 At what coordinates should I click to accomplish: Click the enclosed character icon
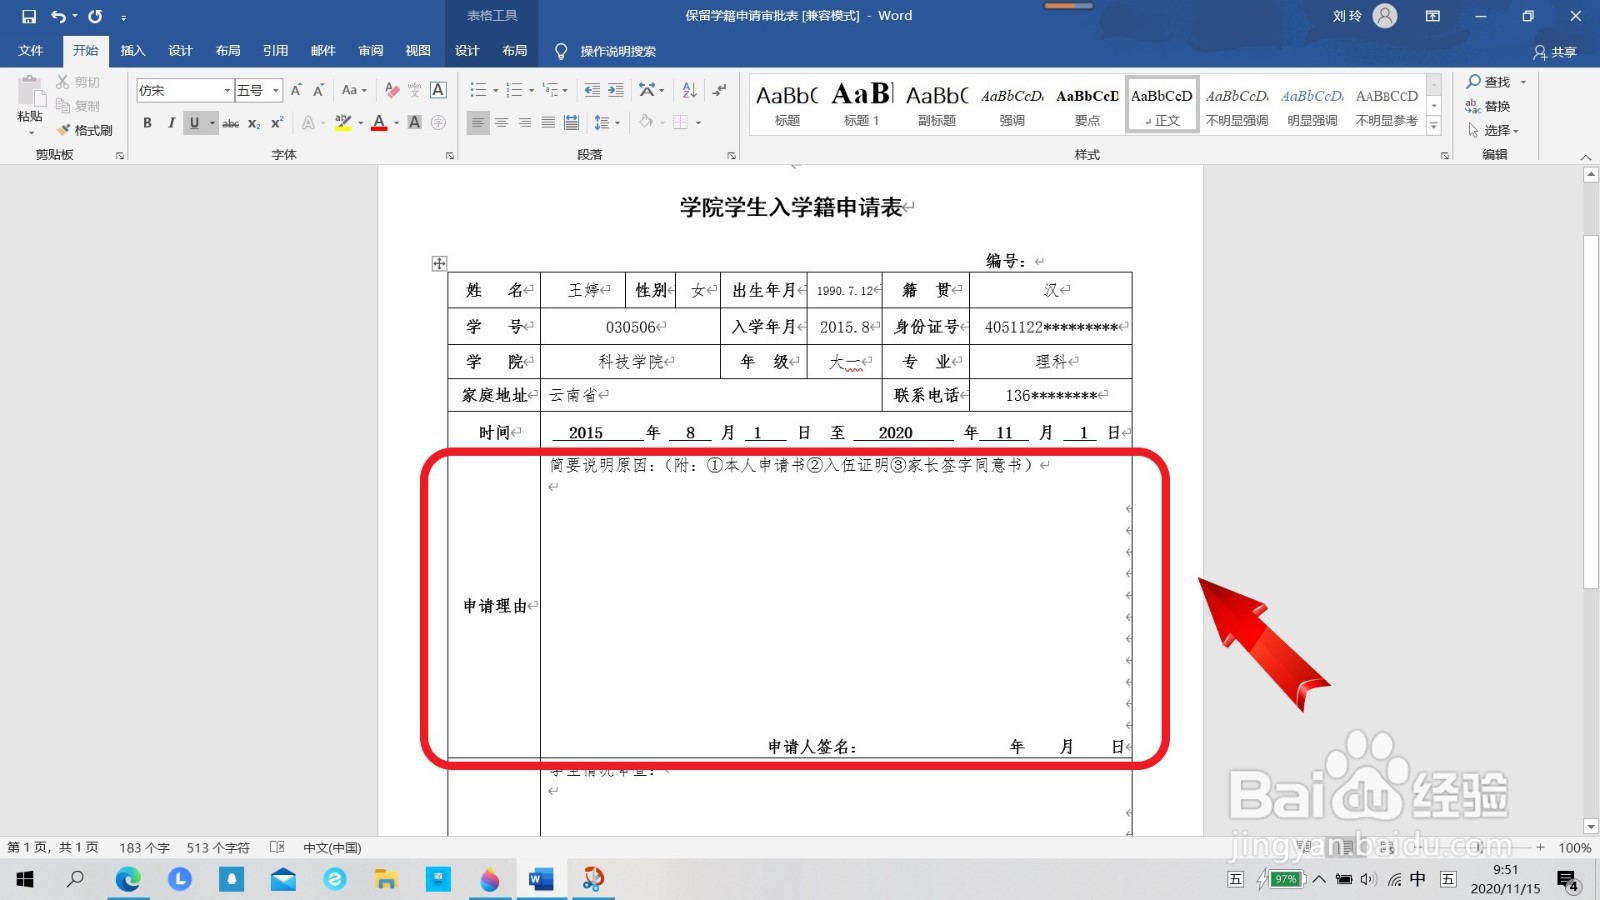(438, 123)
